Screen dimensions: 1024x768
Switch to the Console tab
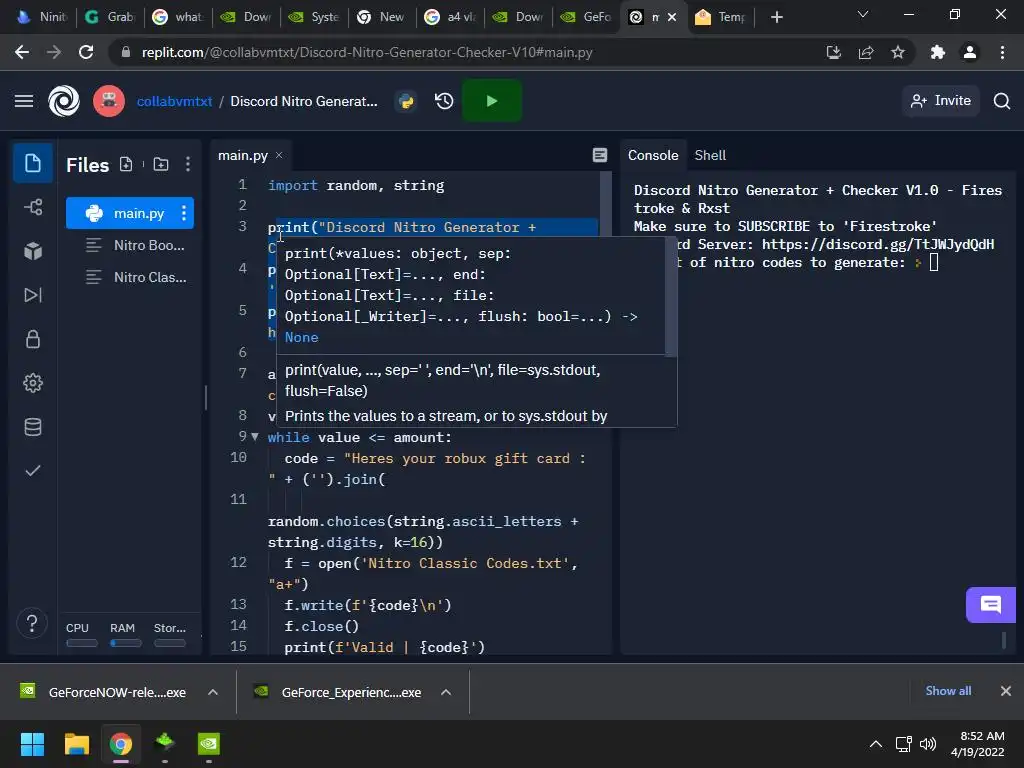point(653,155)
